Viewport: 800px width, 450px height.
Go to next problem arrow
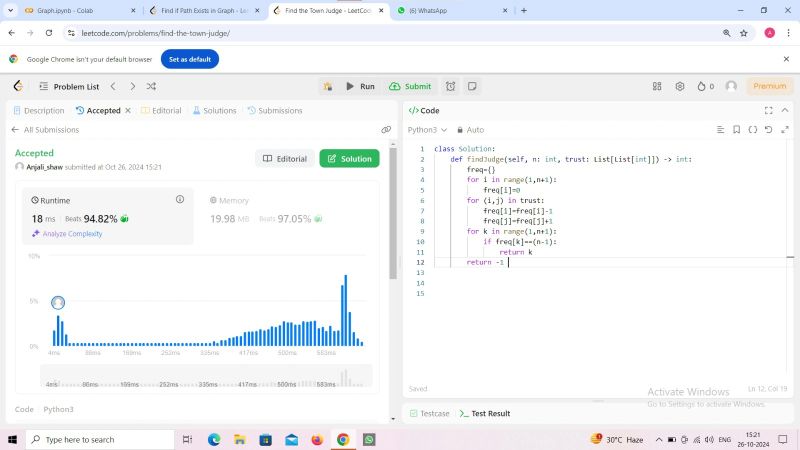pos(133,86)
